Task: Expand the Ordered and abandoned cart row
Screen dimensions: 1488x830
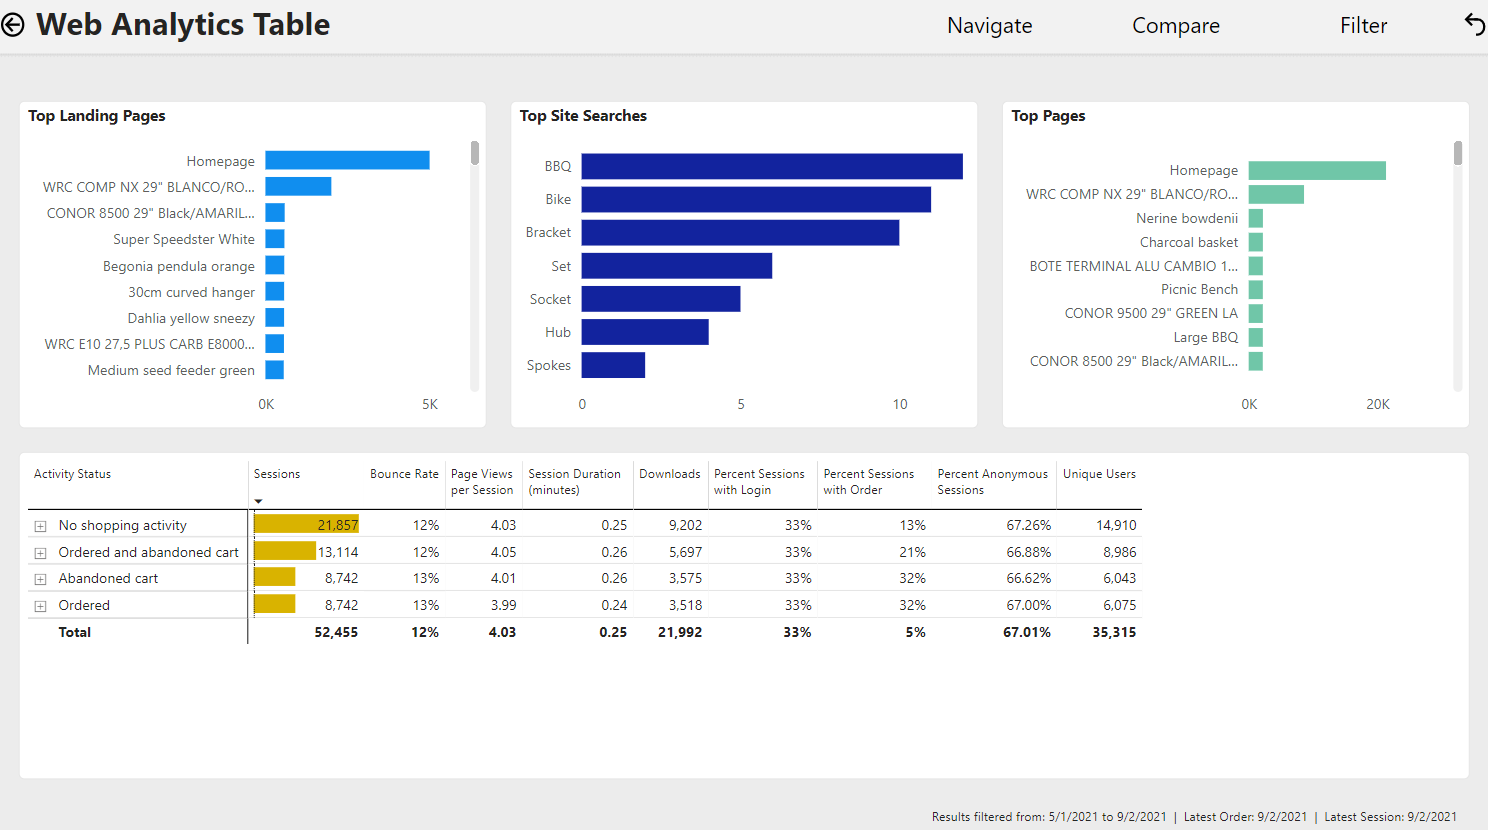Action: (x=40, y=553)
